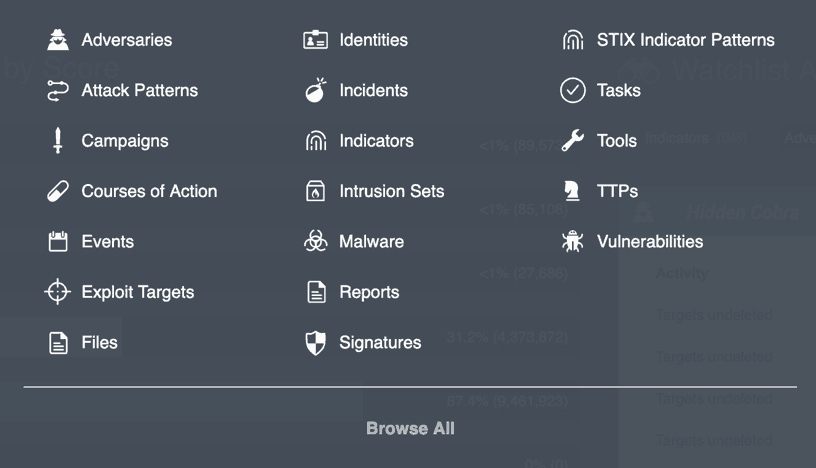Click the Attack Patterns arrows icon
This screenshot has height=468, width=816.
[58, 91]
